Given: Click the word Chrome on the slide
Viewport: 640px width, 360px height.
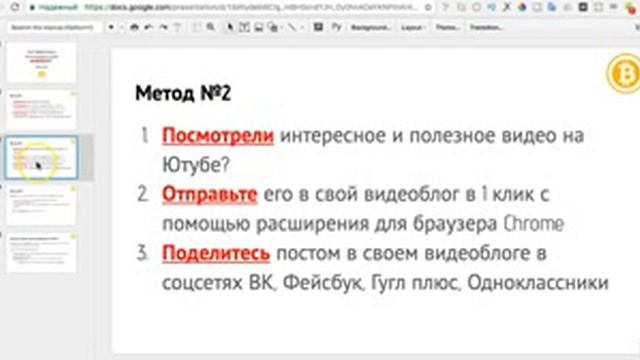Looking at the screenshot, I should [x=533, y=224].
